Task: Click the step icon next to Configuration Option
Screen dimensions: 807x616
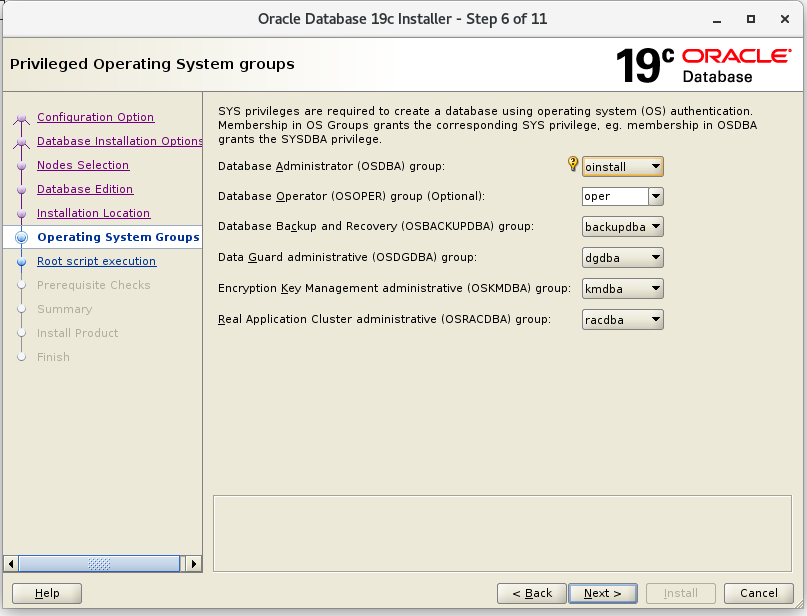Action: (21, 118)
